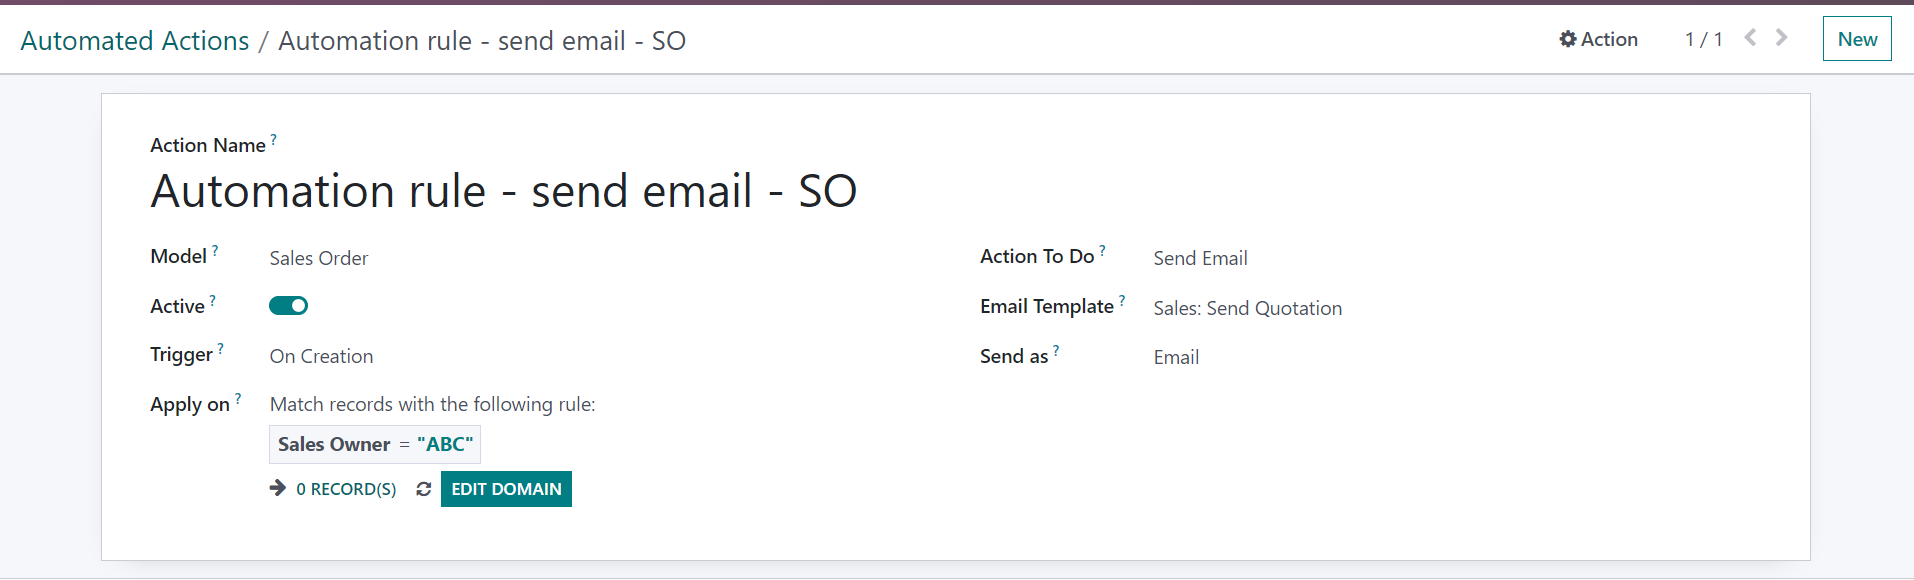Open the Action dropdown menu

[x=1599, y=39]
